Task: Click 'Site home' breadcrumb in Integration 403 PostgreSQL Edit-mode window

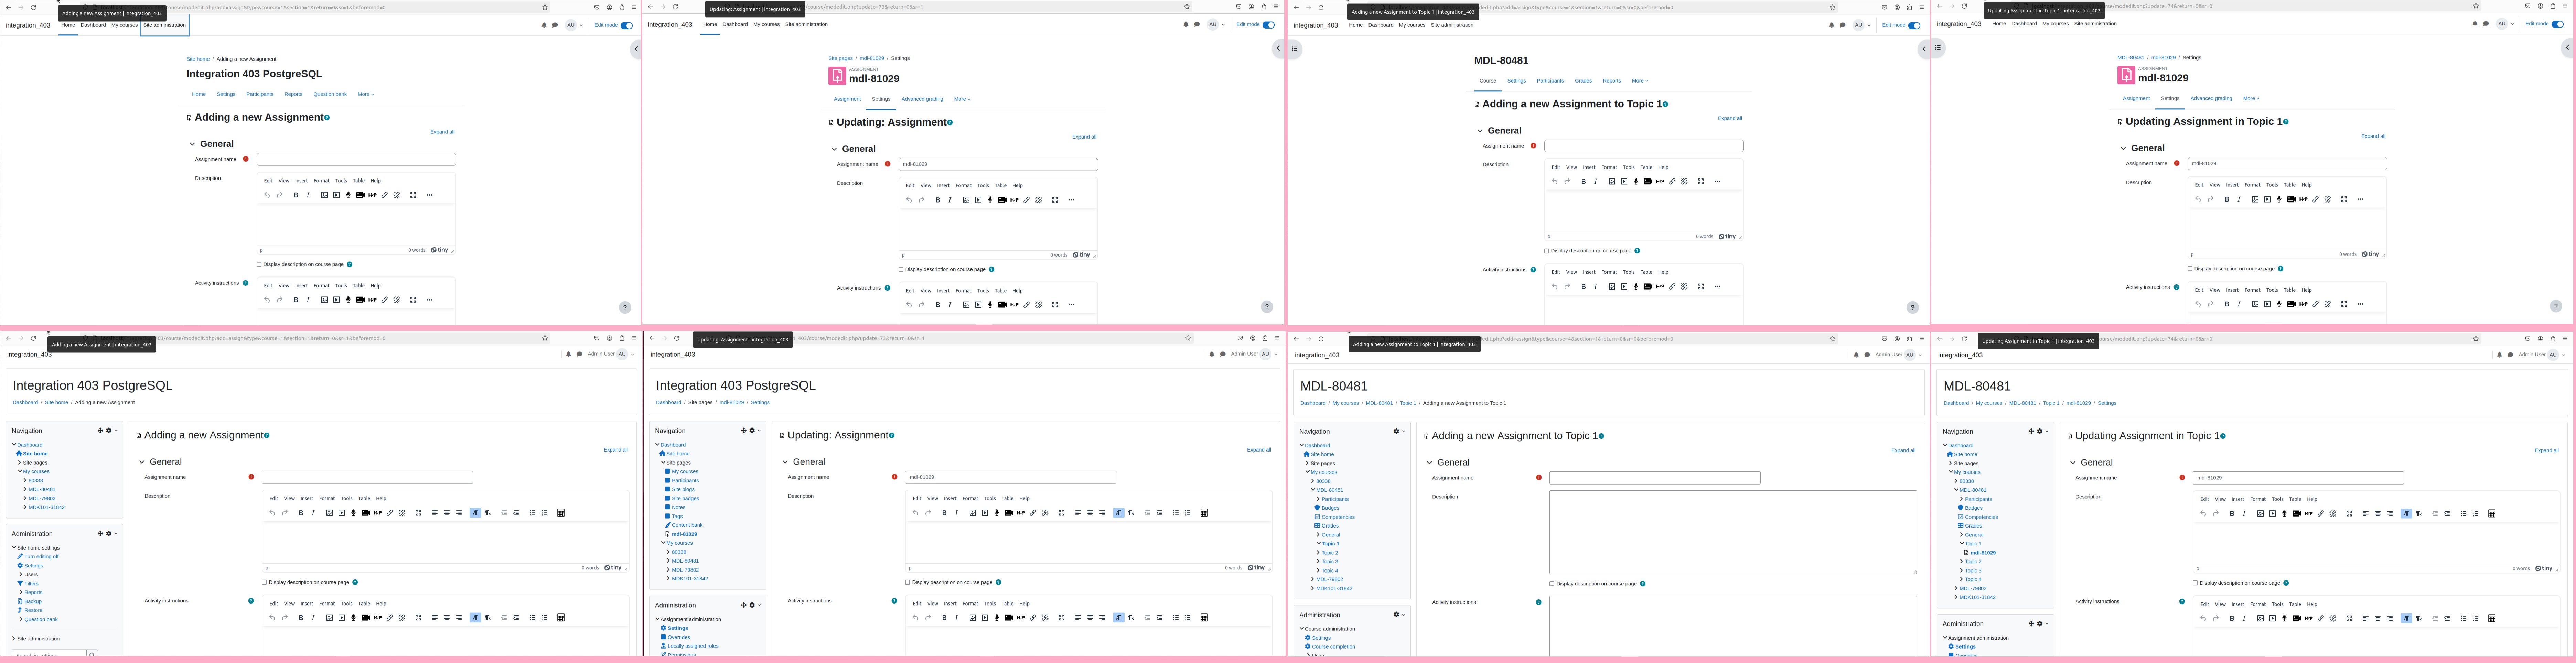Action: (x=198, y=59)
